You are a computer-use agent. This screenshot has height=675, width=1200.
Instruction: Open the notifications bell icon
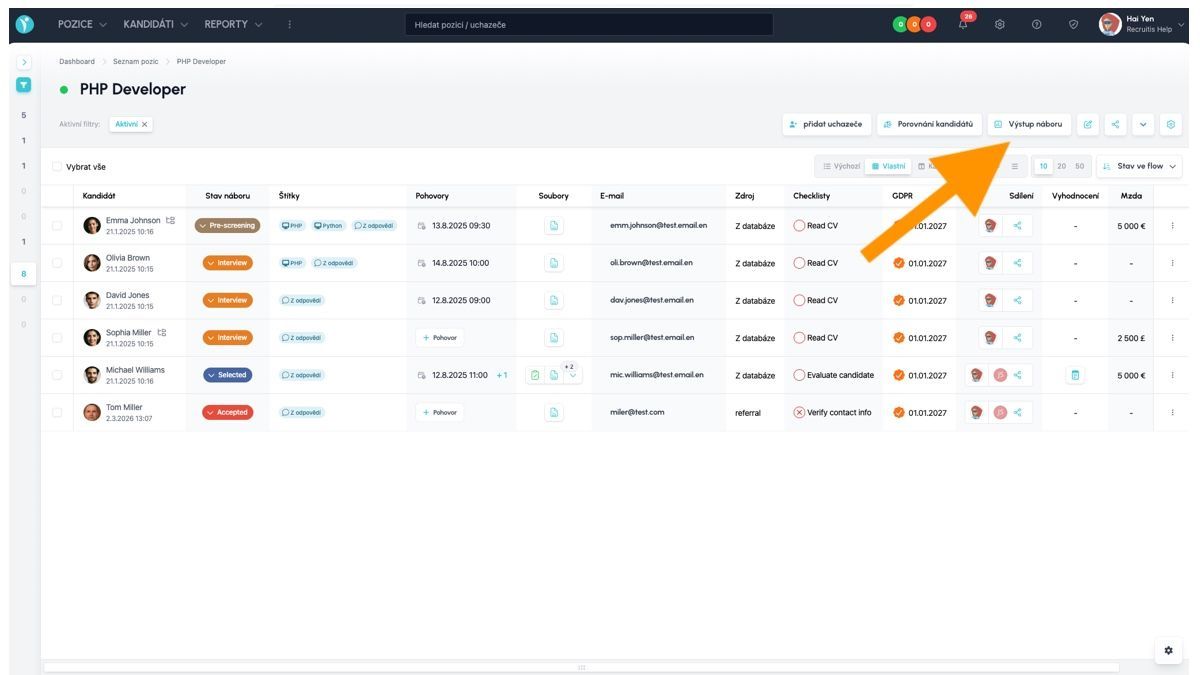[964, 25]
